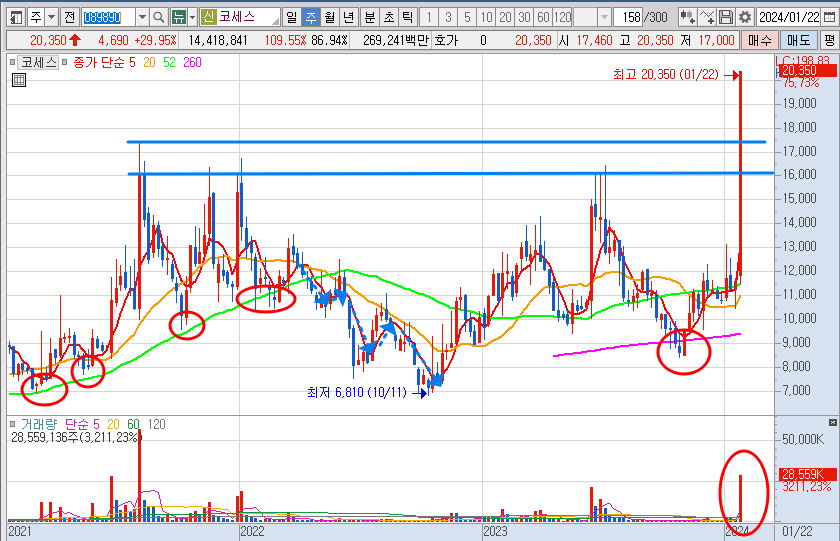Select interval 1 button

coord(429,18)
